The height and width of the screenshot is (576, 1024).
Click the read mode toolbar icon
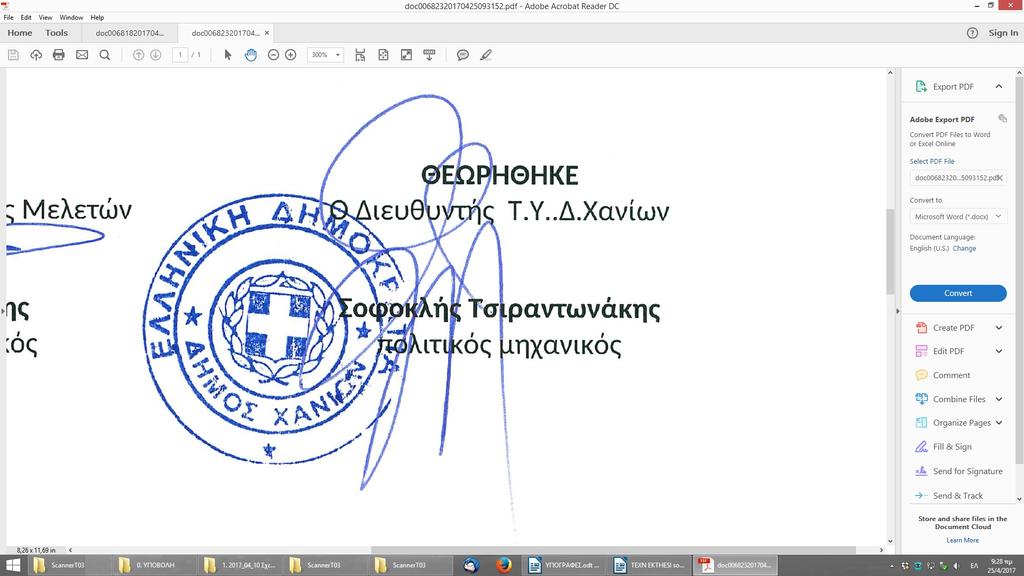click(x=429, y=55)
